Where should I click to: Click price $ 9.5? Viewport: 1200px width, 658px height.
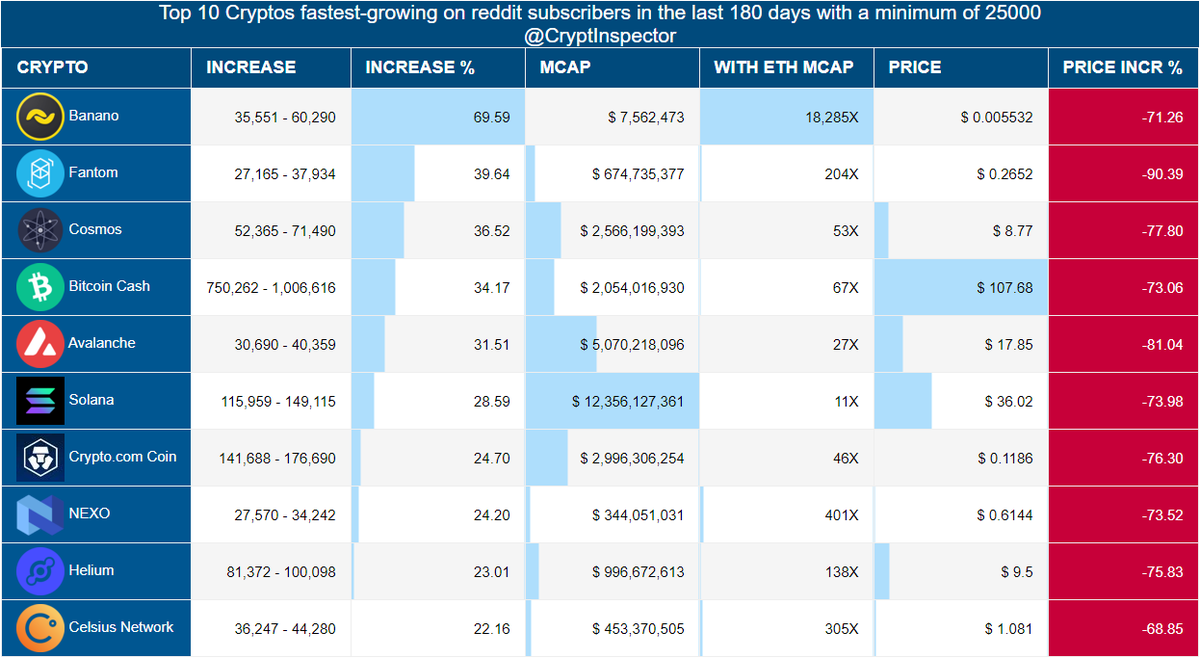[x=1017, y=573]
